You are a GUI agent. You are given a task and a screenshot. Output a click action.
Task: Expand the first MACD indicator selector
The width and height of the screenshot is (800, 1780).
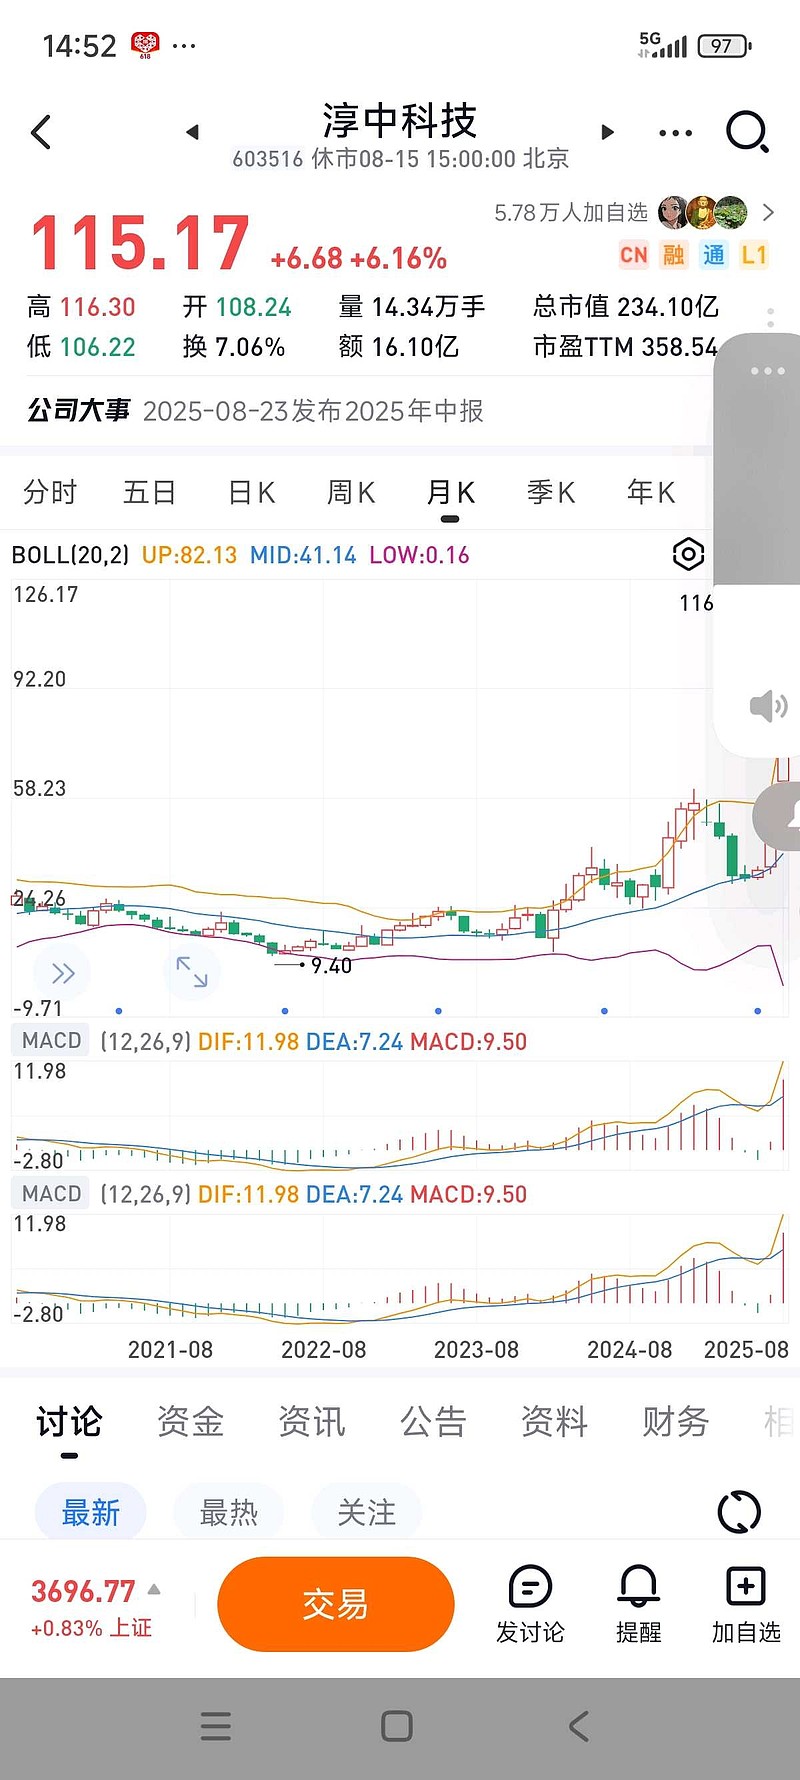point(52,1041)
